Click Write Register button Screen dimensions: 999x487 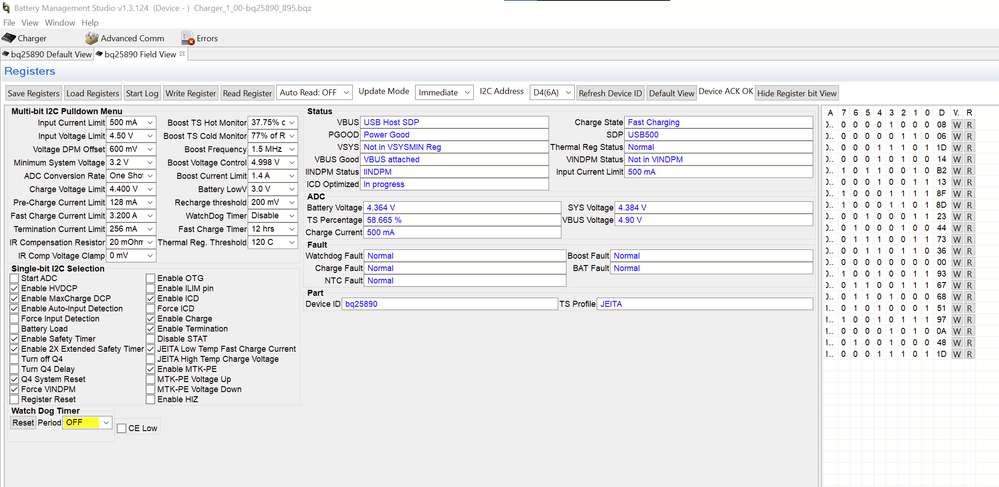[x=190, y=93]
